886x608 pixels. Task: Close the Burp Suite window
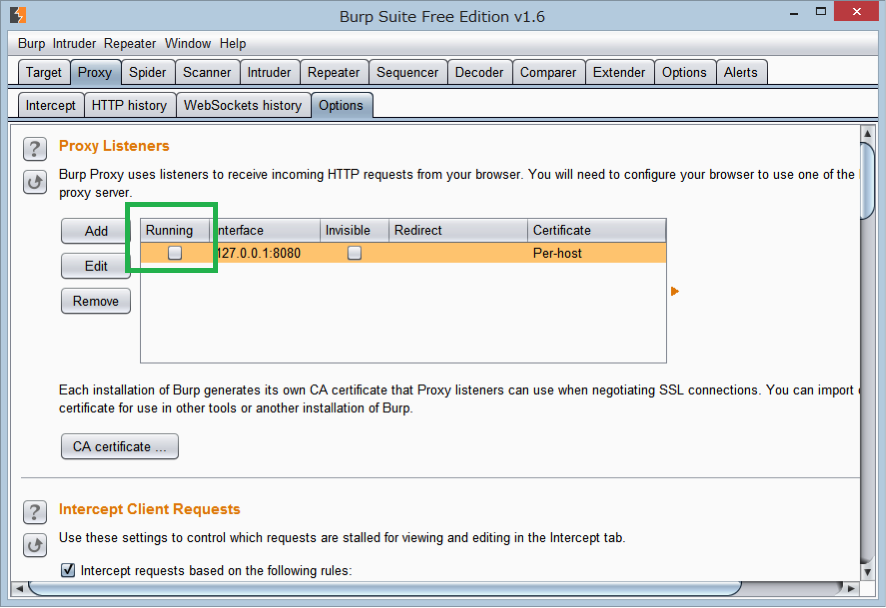pos(857,12)
